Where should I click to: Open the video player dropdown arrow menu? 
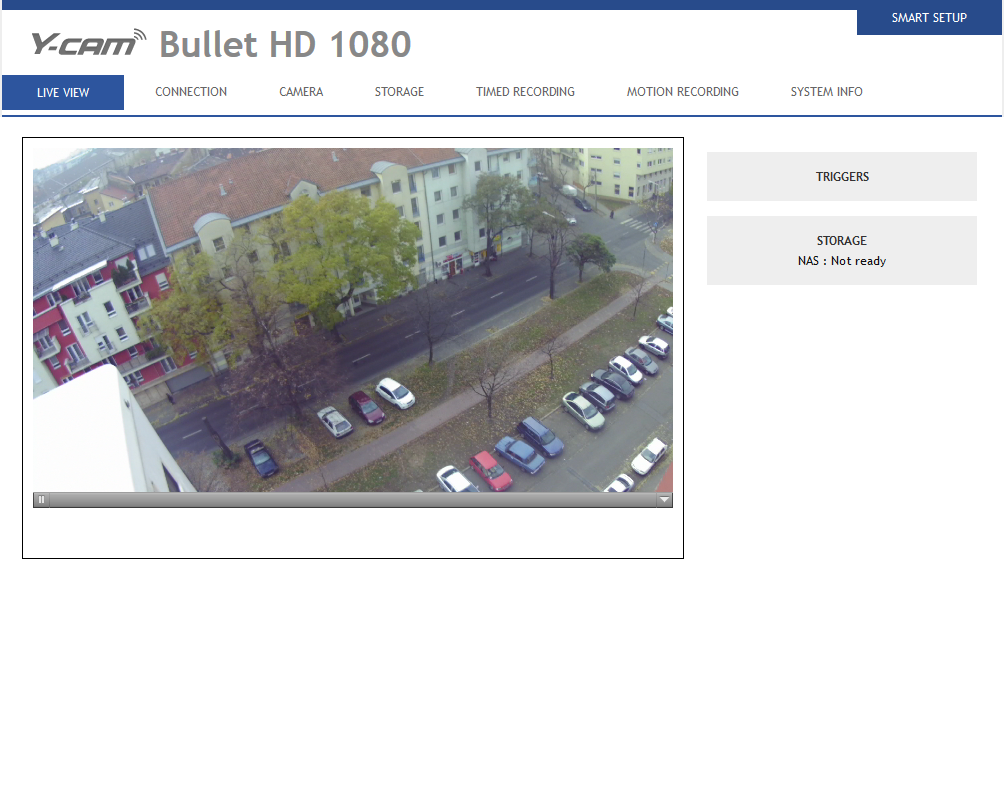tap(664, 500)
